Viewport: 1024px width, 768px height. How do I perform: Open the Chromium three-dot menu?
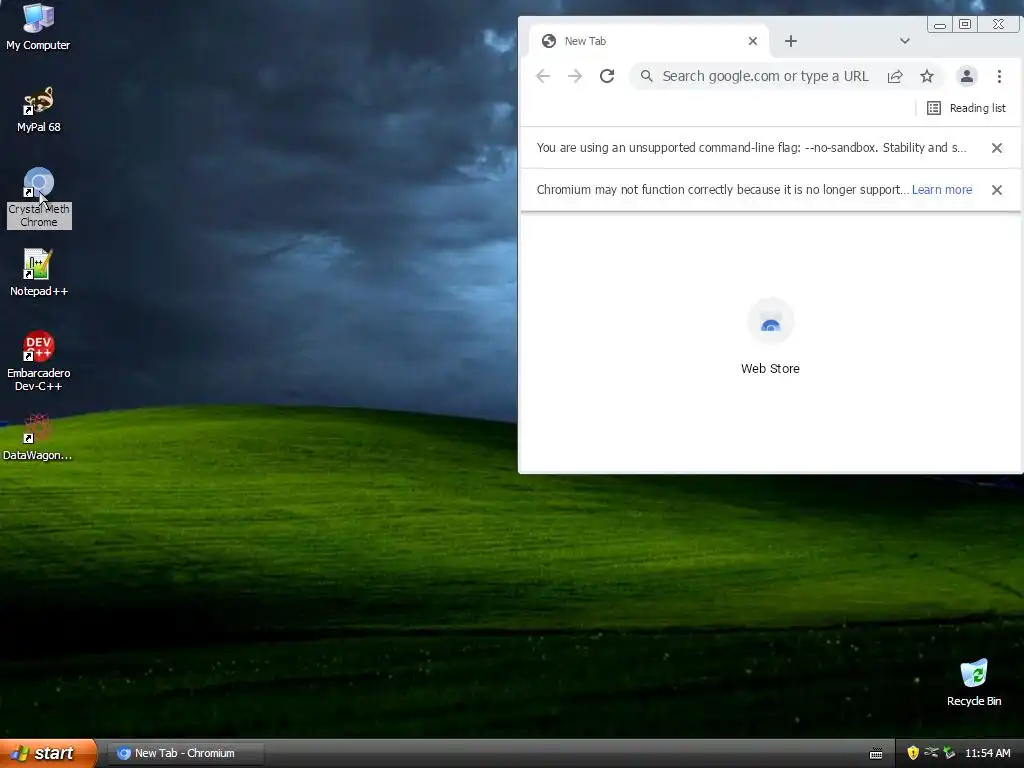[999, 76]
